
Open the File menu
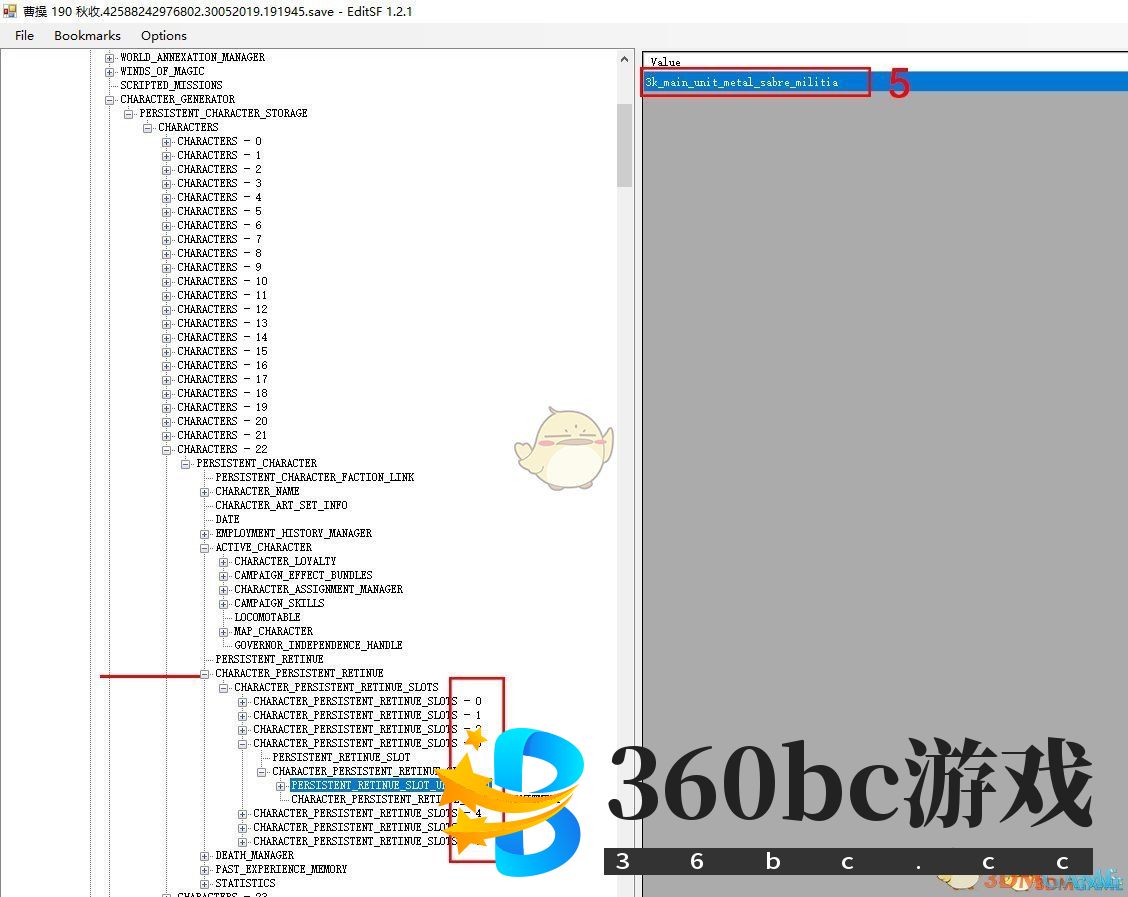pyautogui.click(x=24, y=35)
